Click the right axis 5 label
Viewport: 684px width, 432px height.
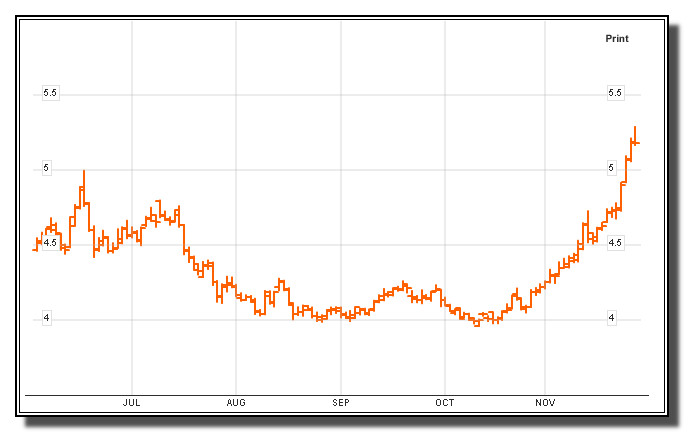(x=612, y=168)
